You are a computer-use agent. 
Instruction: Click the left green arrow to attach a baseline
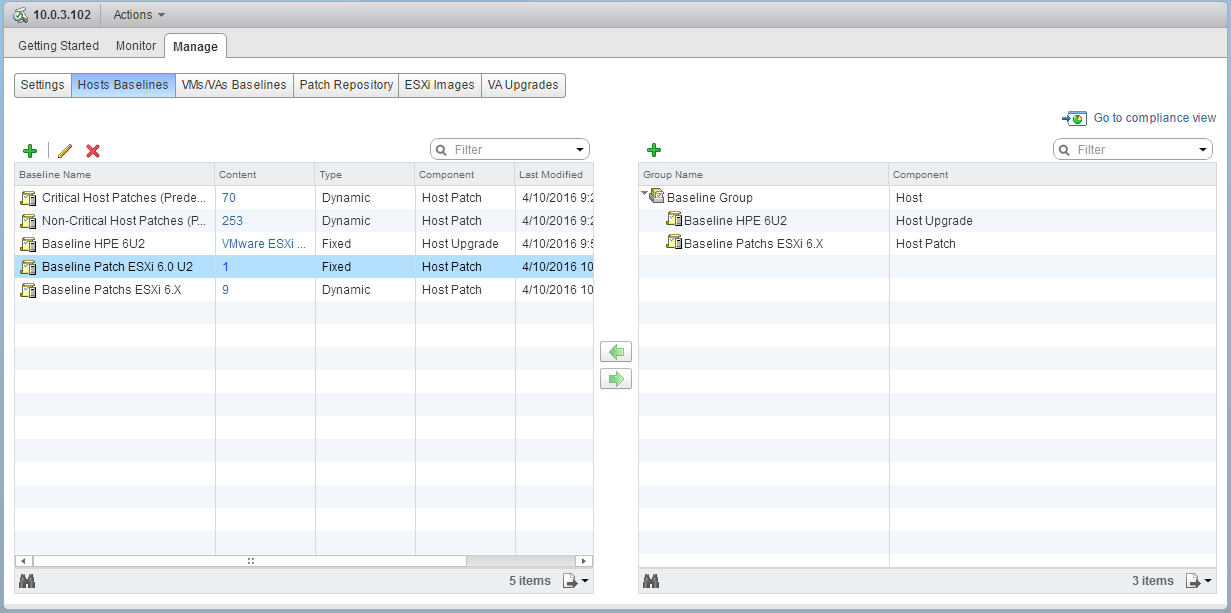(616, 352)
